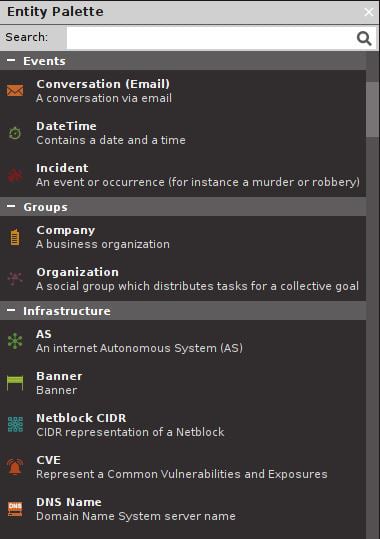Select the green AS snowflake icon
The height and width of the screenshot is (539, 380).
coord(15,341)
